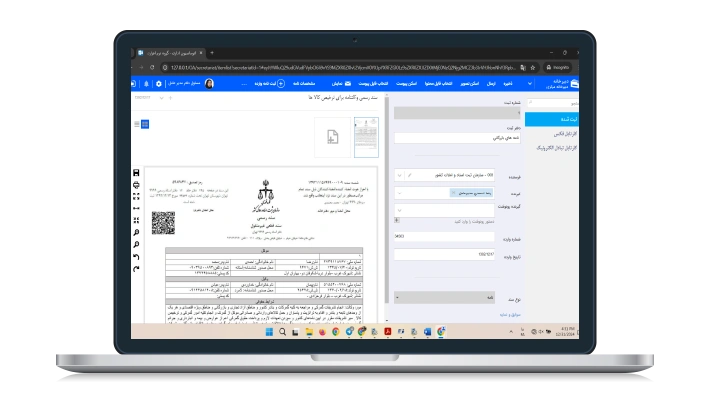Click the small plus button under copy-recipient field
Image resolution: width=709 pixels, height=411 pixels.
point(397,221)
